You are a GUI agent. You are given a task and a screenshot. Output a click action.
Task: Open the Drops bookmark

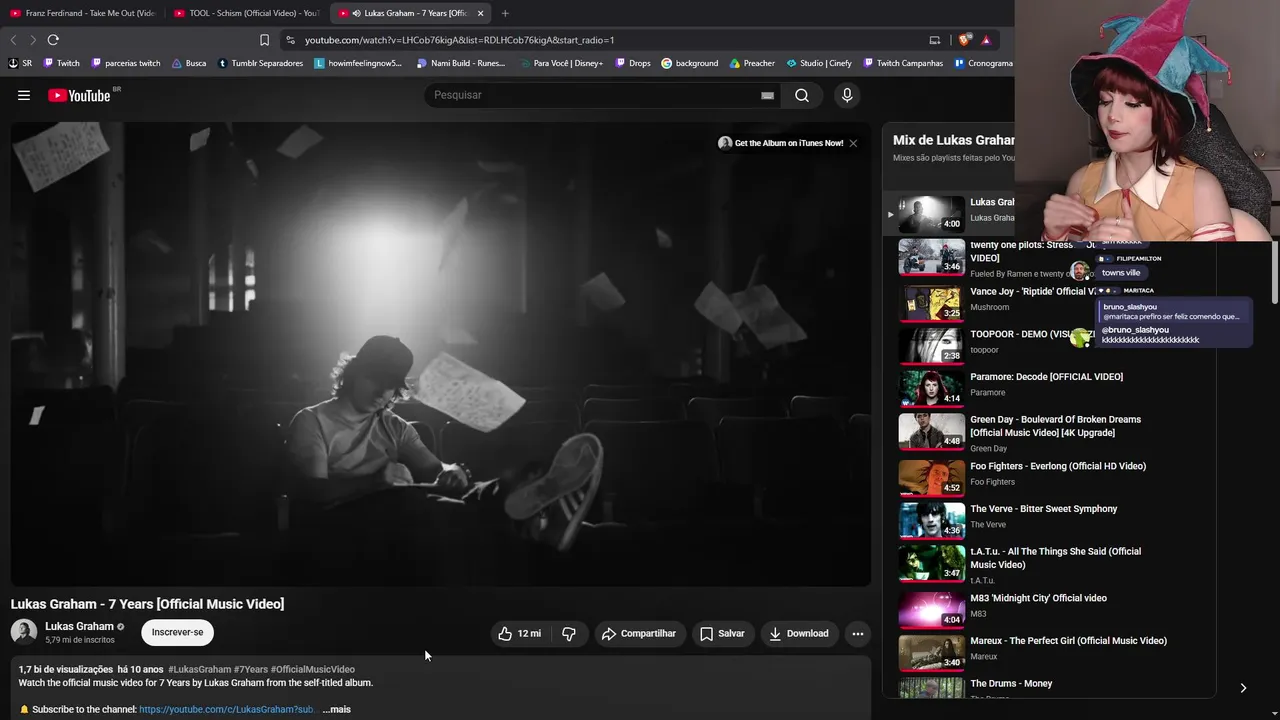pos(632,63)
